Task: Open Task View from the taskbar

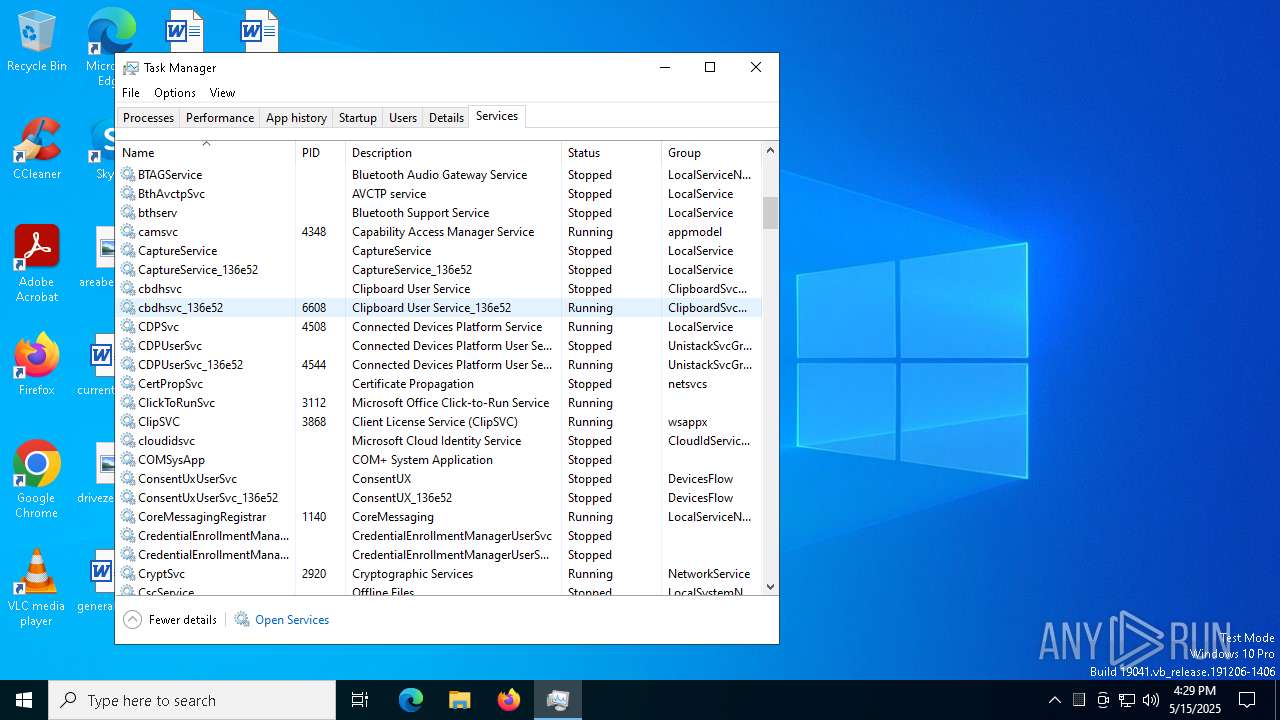Action: point(360,700)
